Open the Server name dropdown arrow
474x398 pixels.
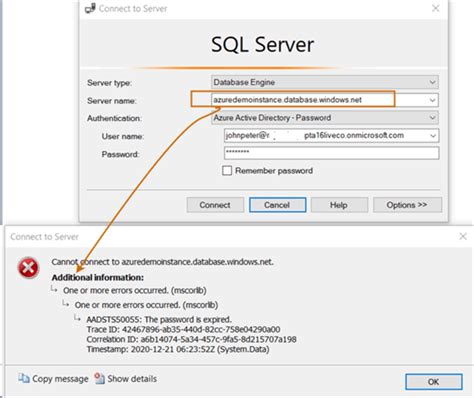pyautogui.click(x=432, y=100)
